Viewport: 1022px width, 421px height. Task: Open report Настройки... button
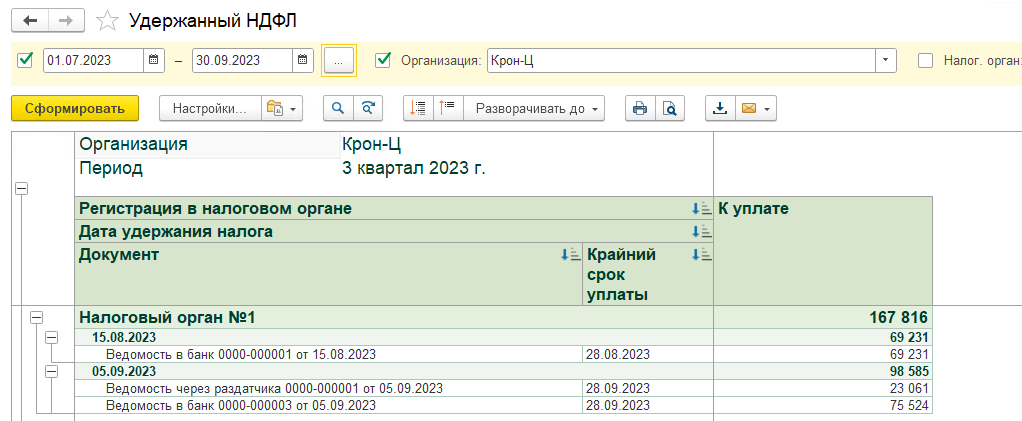[x=210, y=109]
